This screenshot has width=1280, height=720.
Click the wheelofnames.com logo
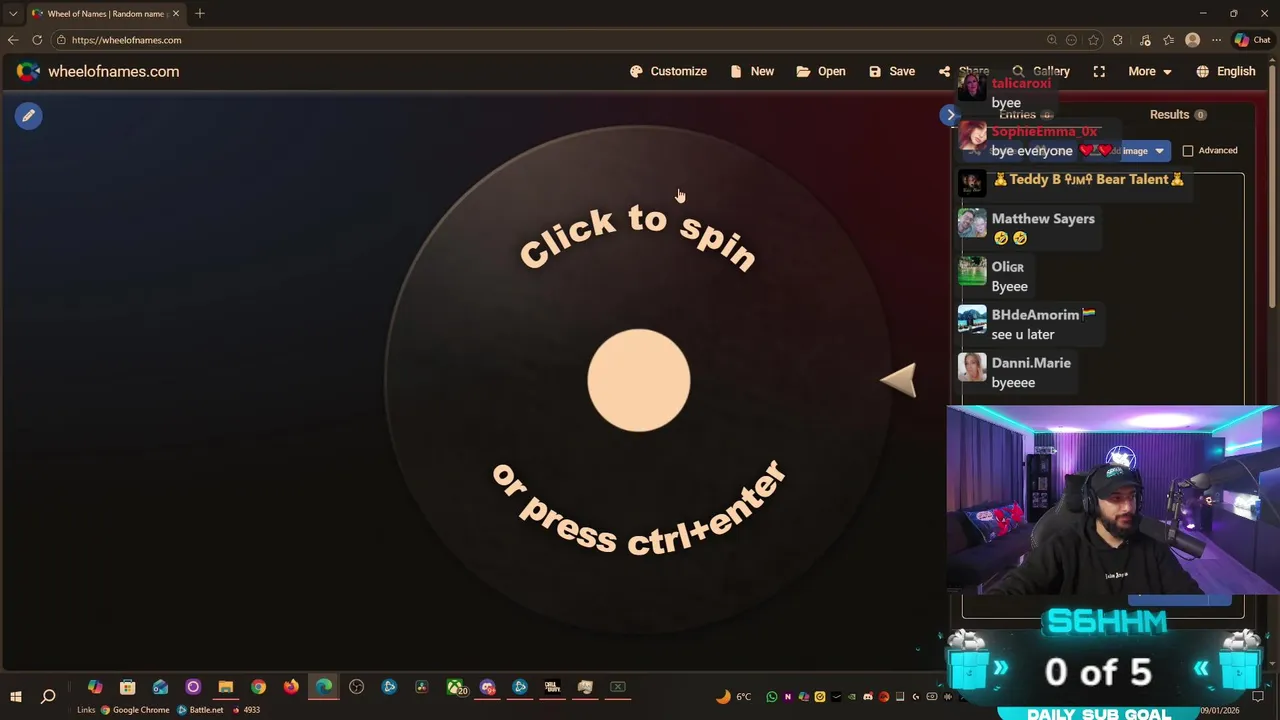98,71
